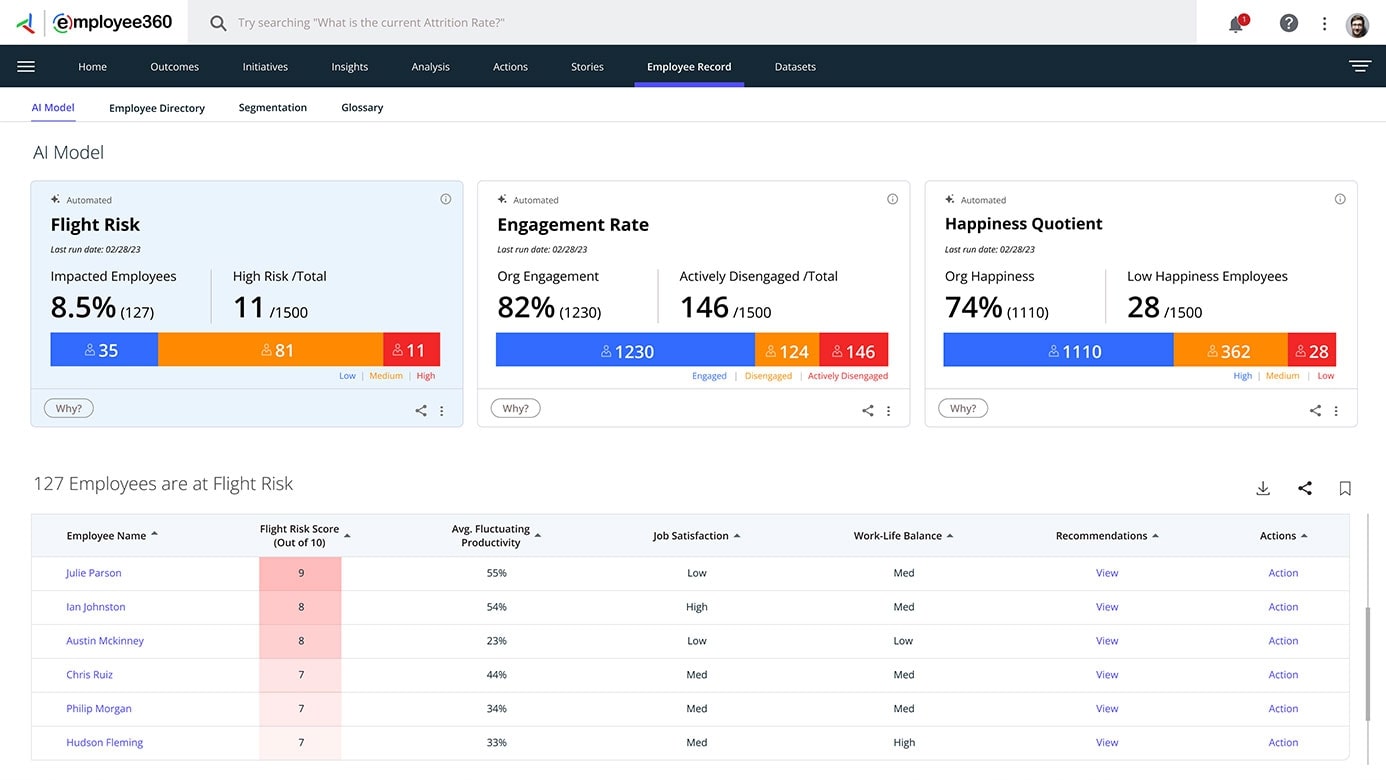Click the Why? button on Flight Risk

tap(69, 408)
